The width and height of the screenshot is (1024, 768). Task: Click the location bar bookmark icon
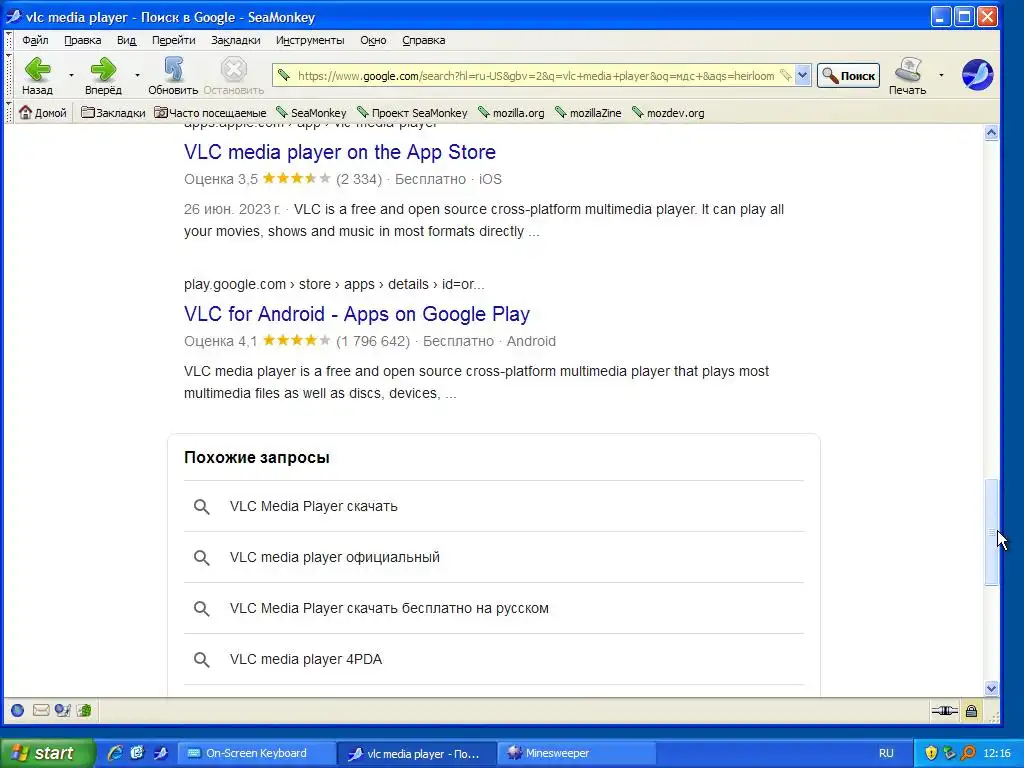283,75
